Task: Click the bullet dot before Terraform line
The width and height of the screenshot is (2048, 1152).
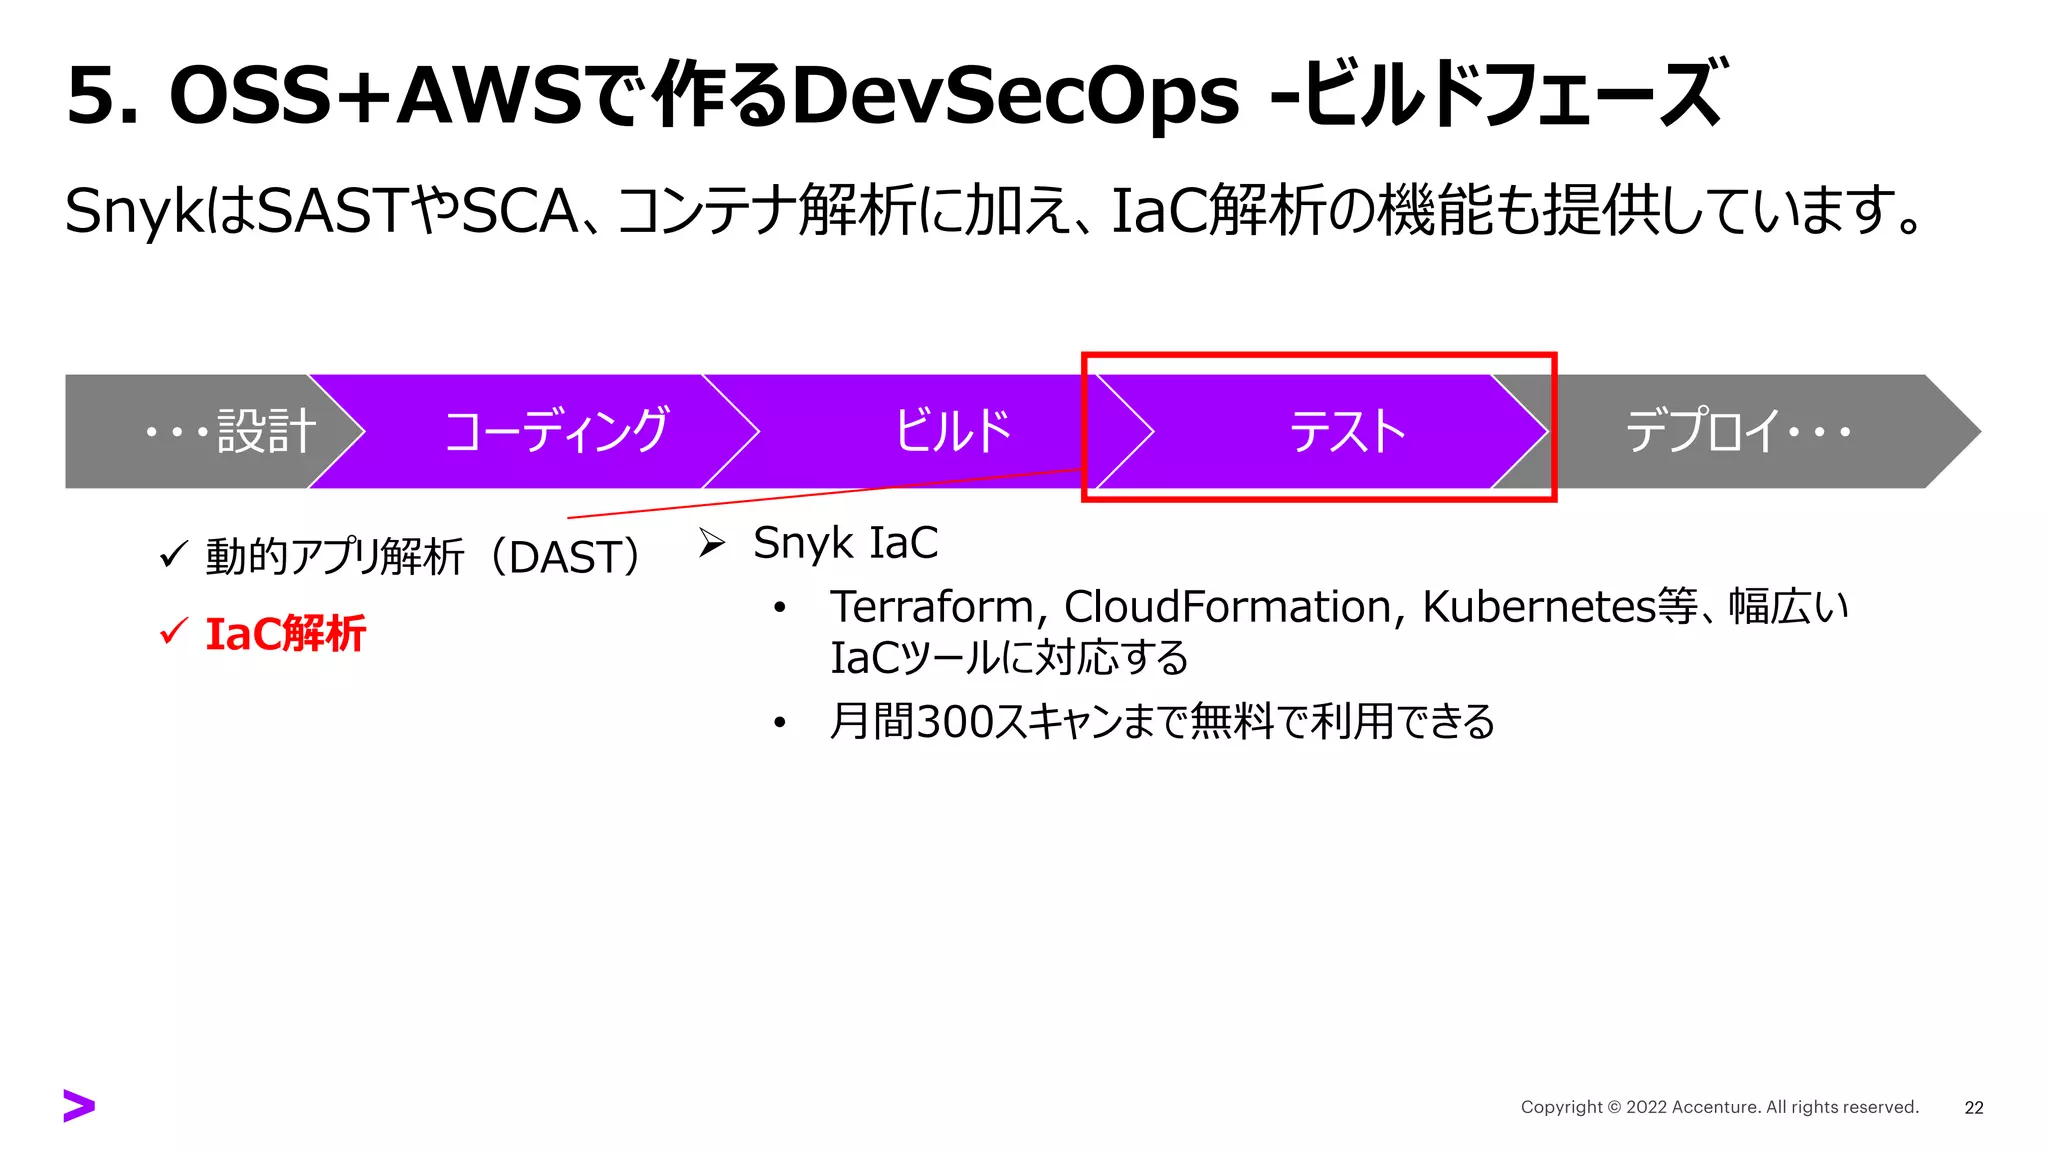Action: coord(780,607)
